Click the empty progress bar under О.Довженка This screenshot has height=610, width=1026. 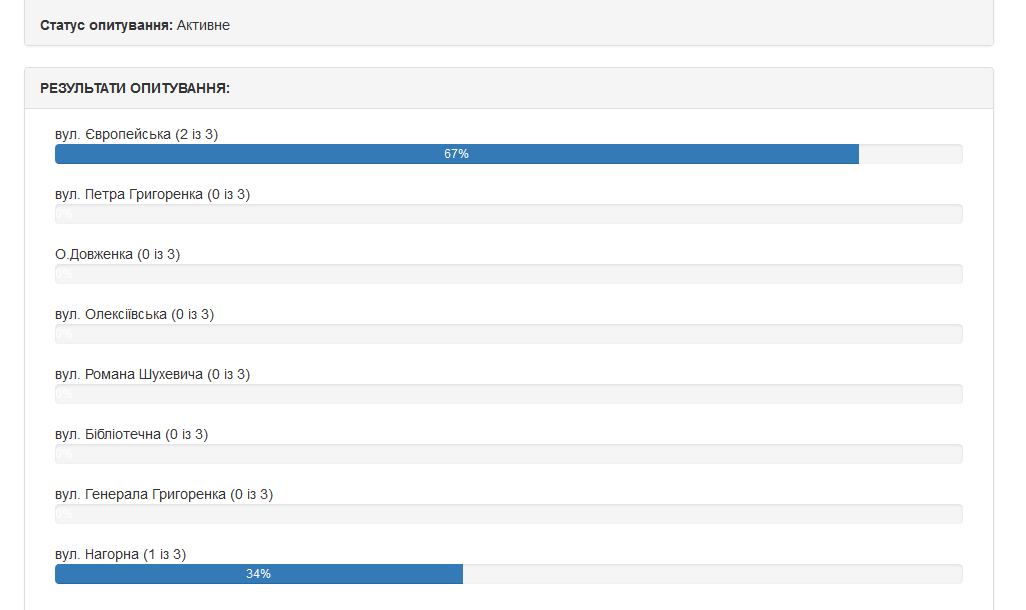(x=508, y=274)
